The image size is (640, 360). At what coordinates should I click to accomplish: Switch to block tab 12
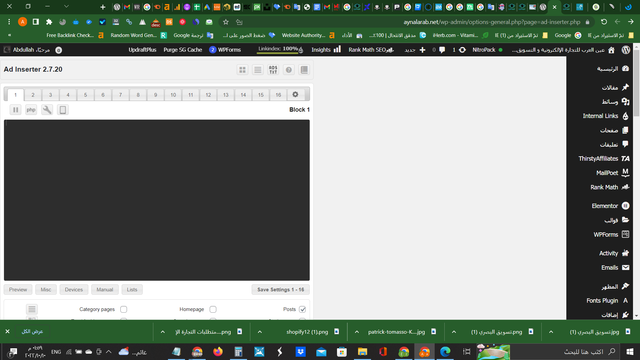(208, 95)
